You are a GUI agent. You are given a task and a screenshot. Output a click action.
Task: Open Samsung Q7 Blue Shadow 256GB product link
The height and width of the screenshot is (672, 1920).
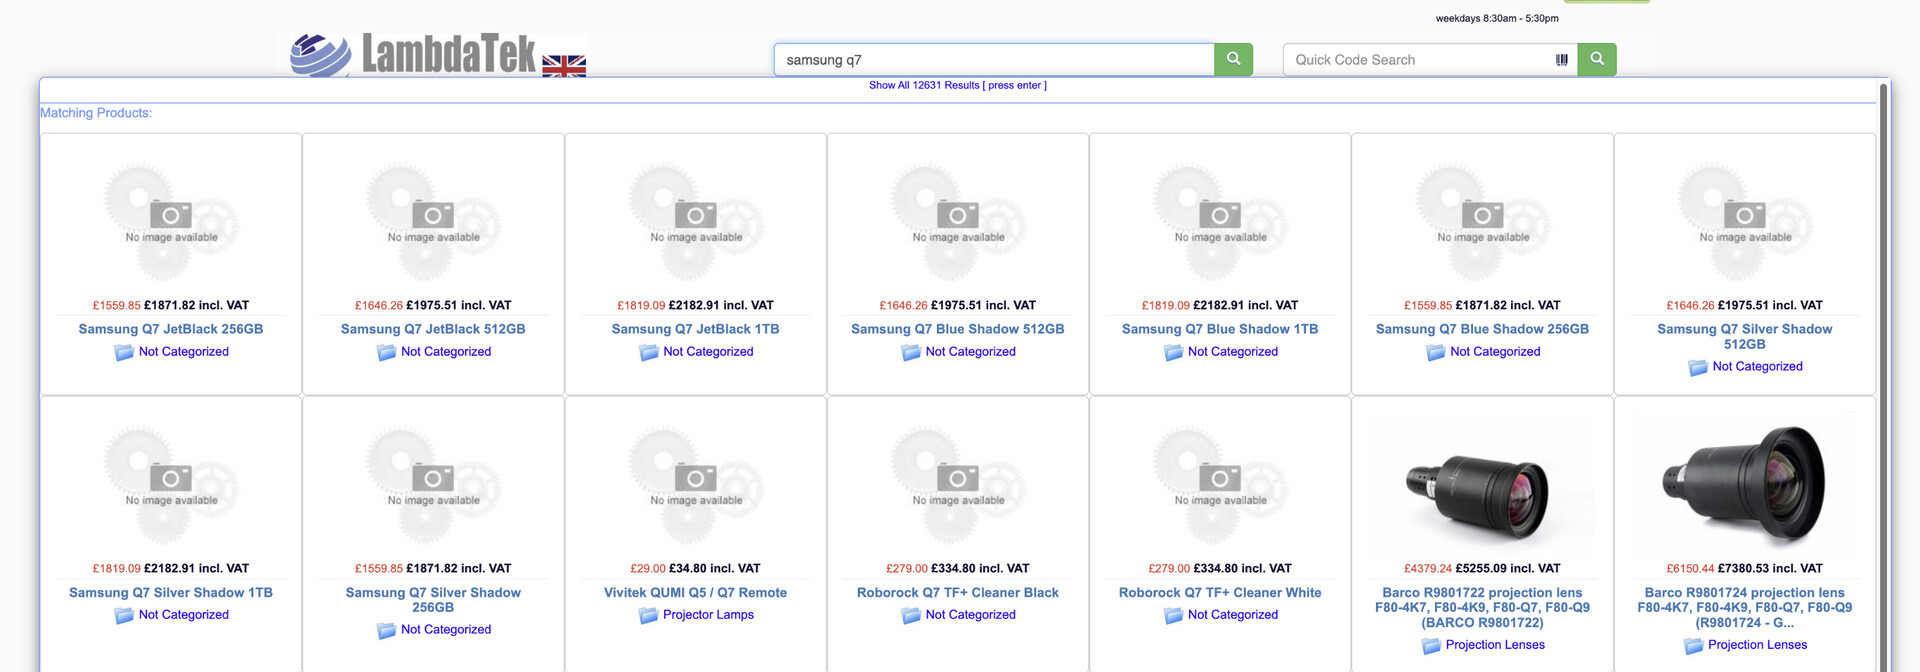pyautogui.click(x=1482, y=329)
